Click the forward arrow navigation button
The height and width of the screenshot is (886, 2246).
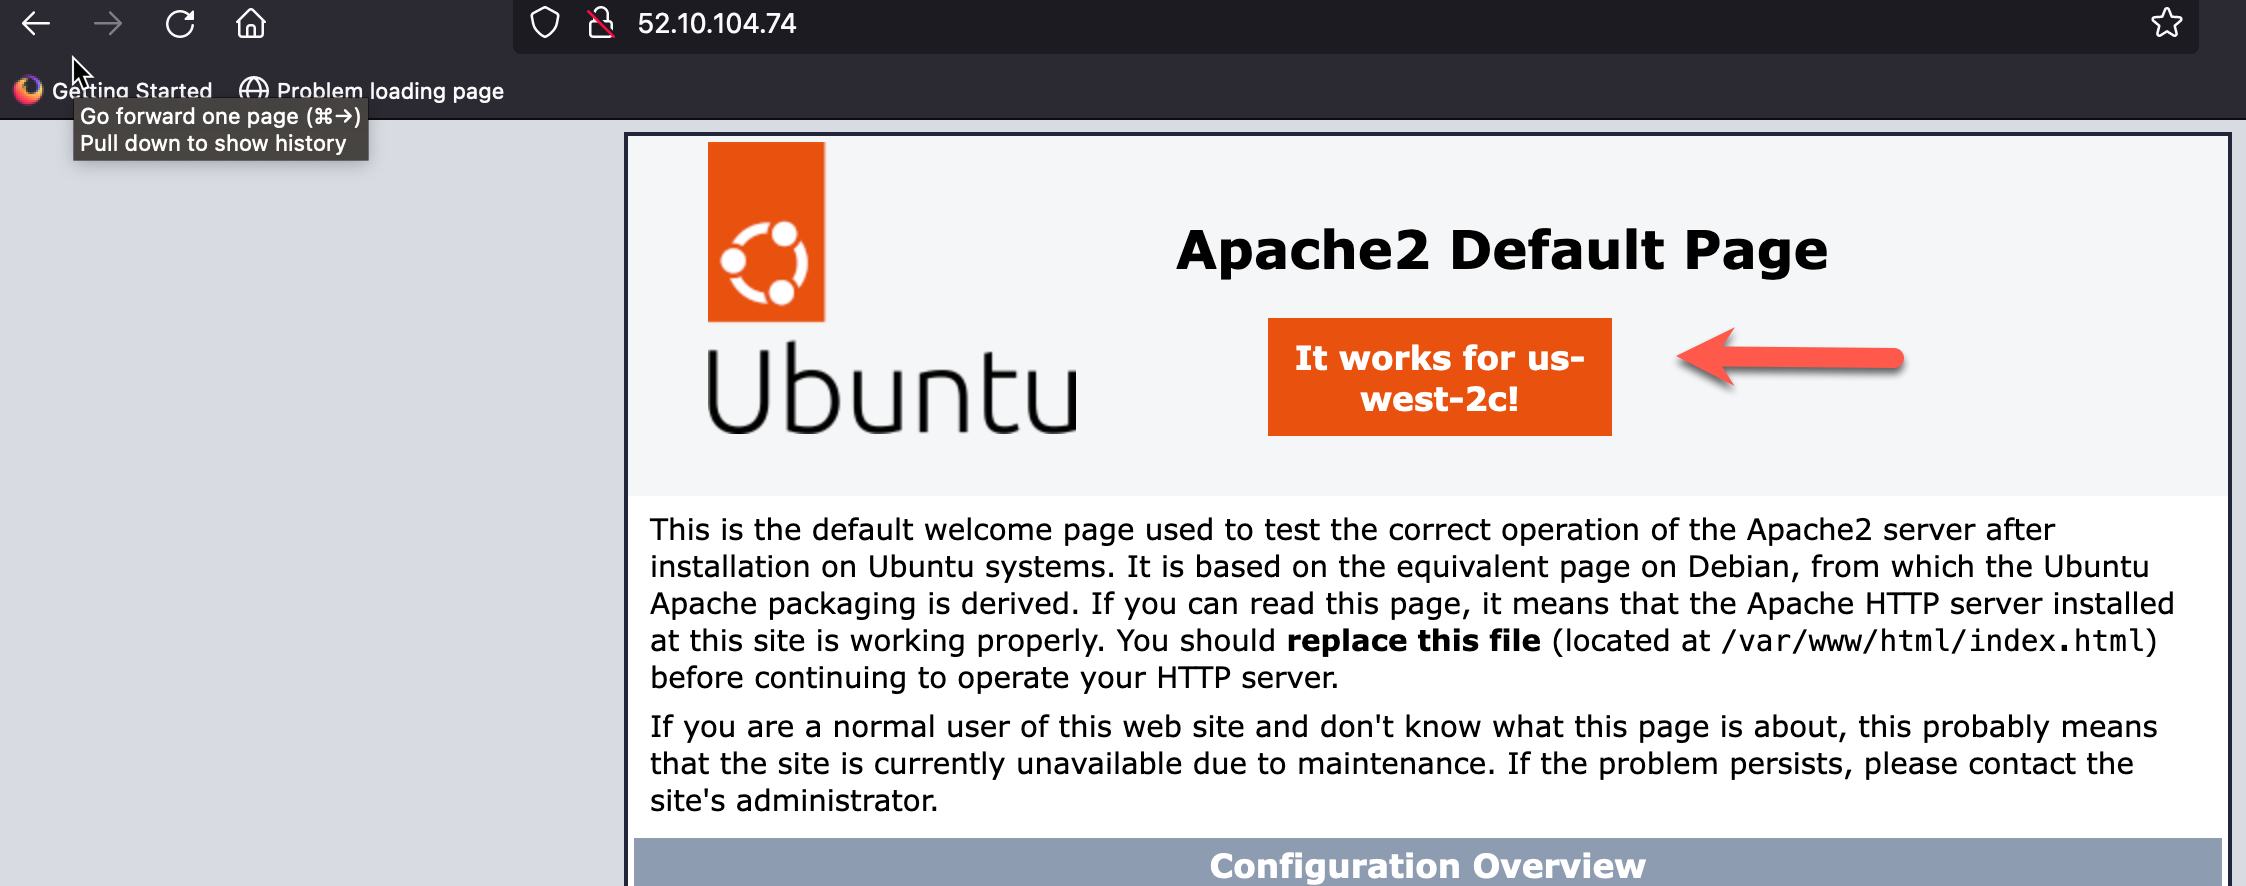click(x=108, y=24)
